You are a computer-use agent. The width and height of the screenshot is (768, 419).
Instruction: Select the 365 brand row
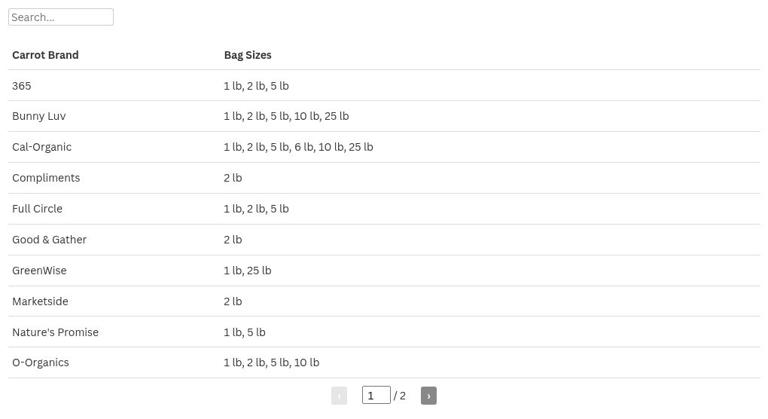tap(384, 85)
